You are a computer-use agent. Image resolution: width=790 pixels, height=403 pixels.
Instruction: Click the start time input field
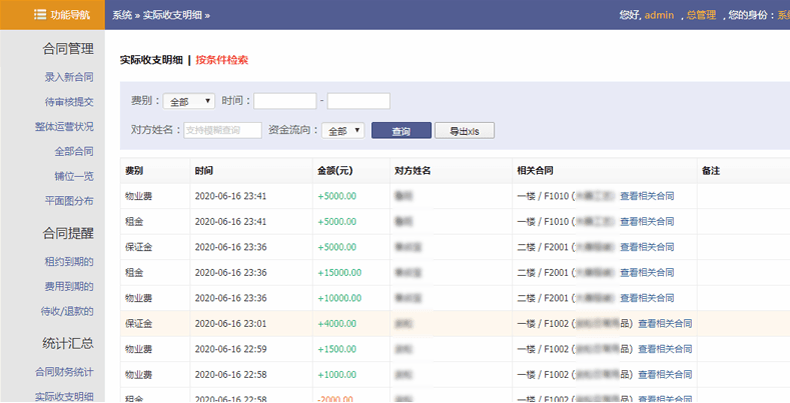tap(285, 101)
